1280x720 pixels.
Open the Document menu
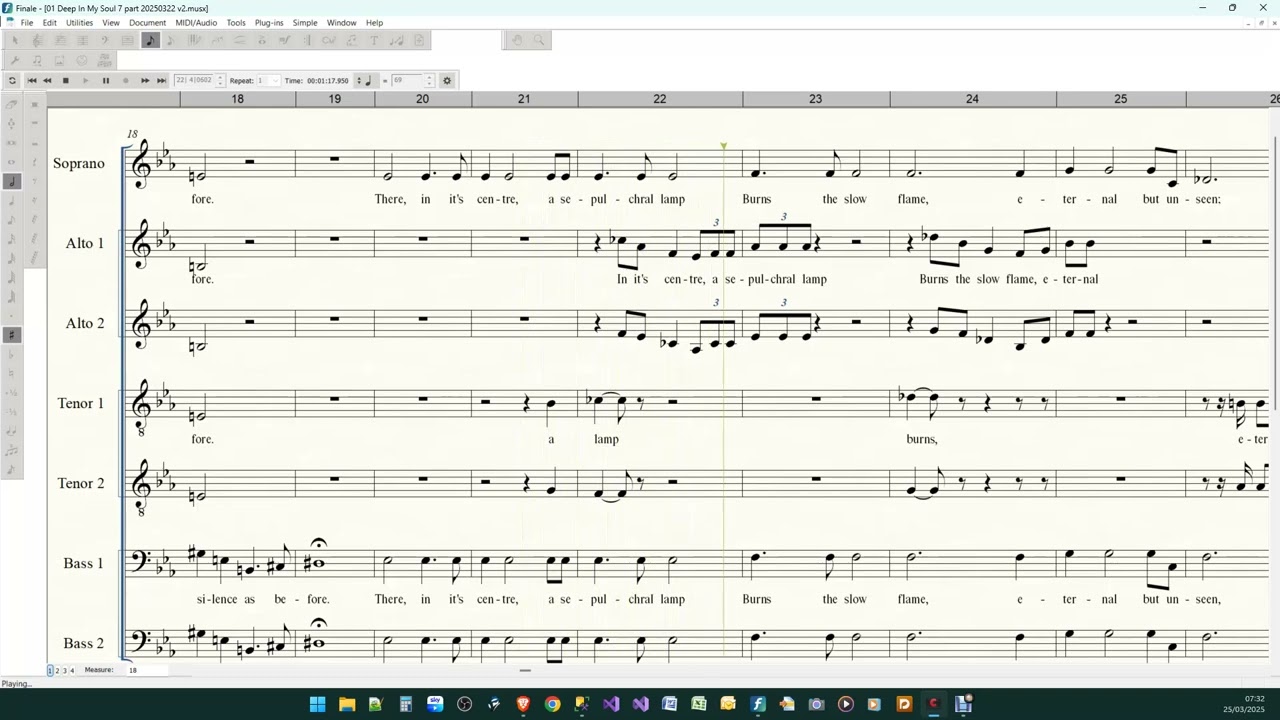pyautogui.click(x=147, y=22)
